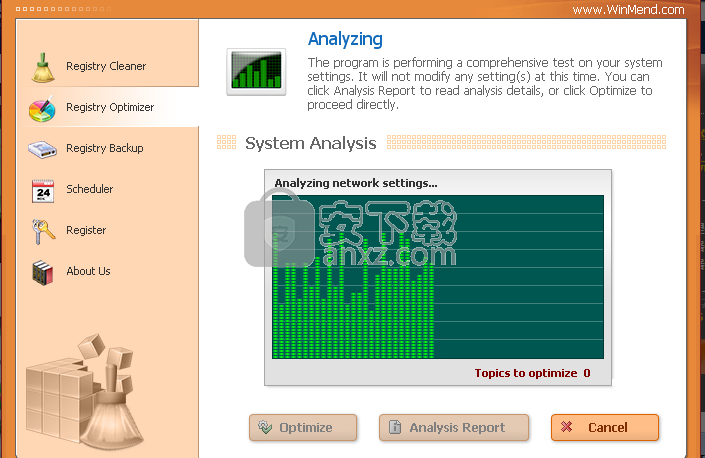
Task: Open the Analysis Report button
Action: point(456,428)
